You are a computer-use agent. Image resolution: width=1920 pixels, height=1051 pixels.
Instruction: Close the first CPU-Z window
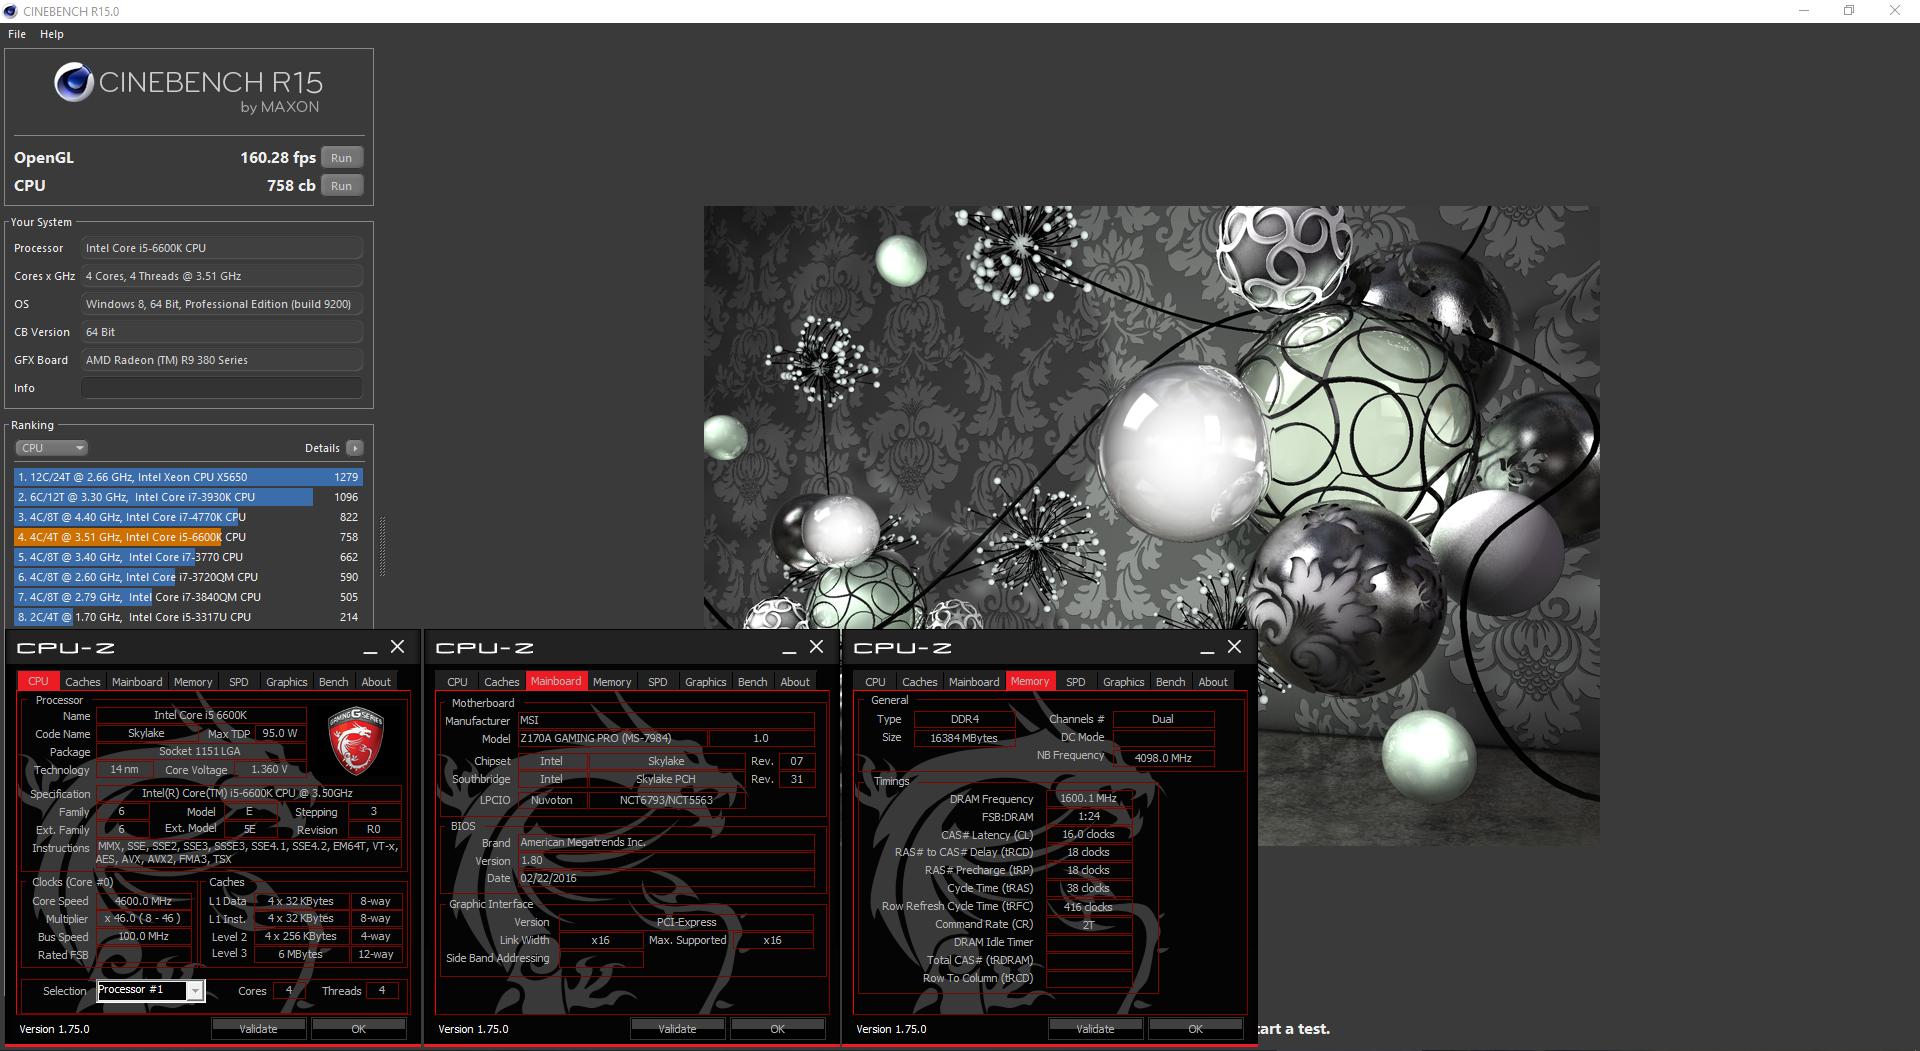click(397, 647)
